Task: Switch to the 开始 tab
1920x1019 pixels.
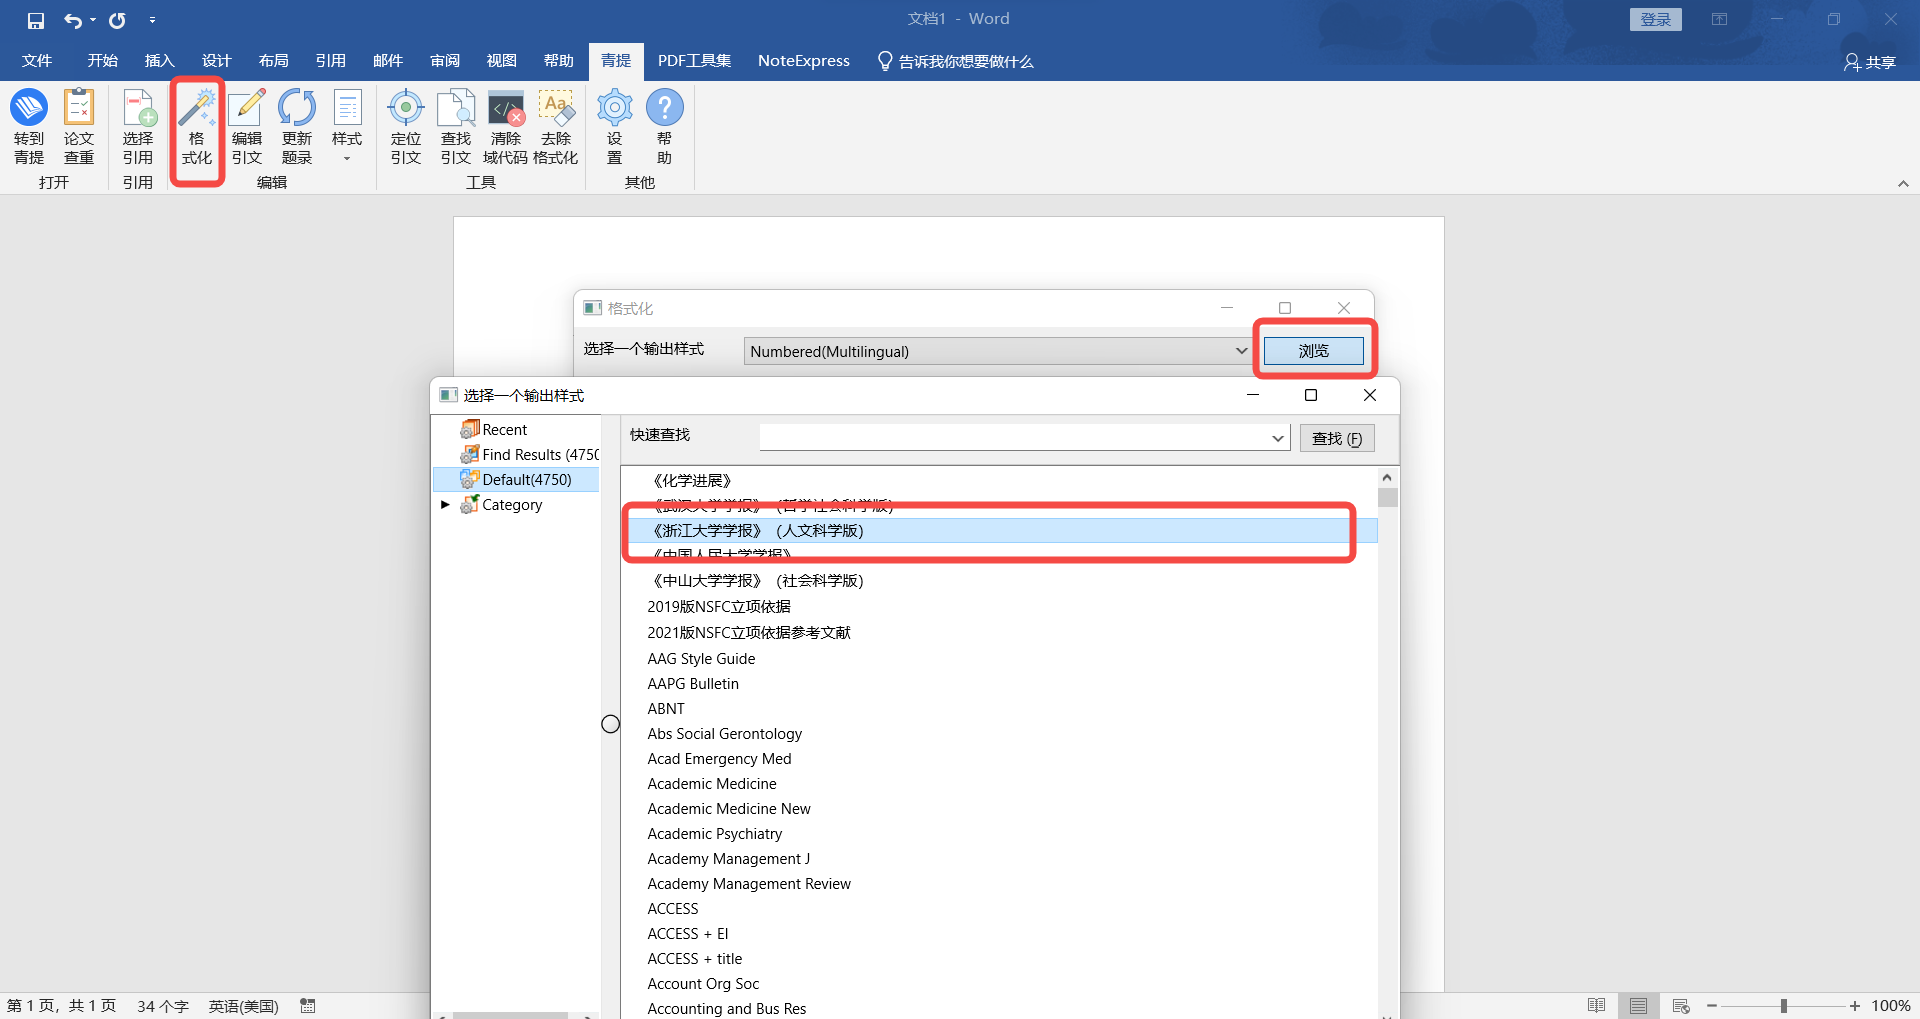Action: tap(103, 61)
